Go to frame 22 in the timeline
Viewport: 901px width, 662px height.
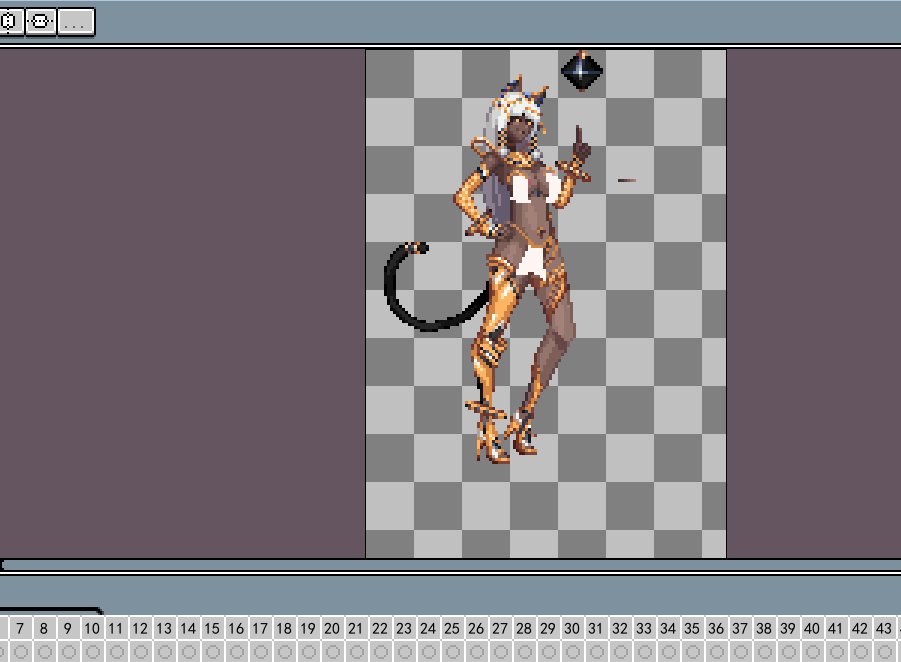(x=380, y=628)
